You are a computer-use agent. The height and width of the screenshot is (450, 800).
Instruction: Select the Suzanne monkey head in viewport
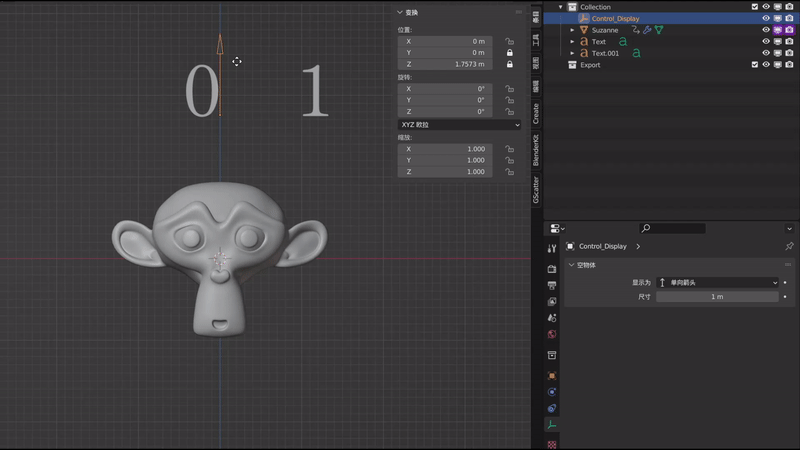point(219,258)
